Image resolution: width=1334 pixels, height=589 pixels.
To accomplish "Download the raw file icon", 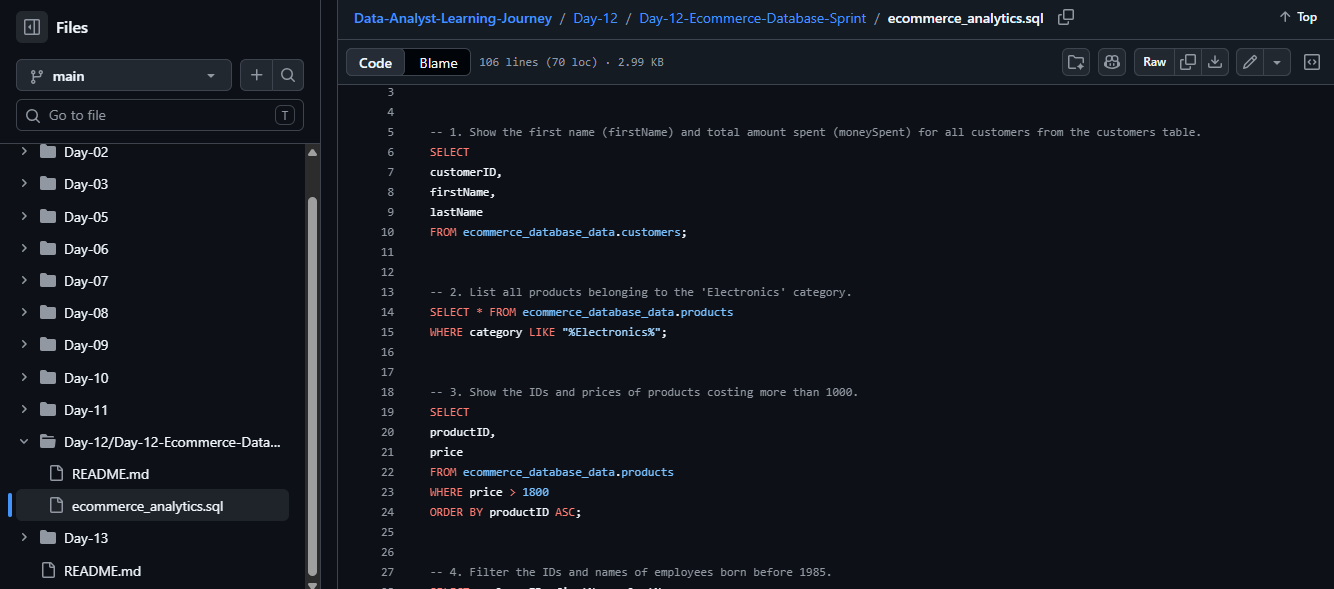I will pyautogui.click(x=1215, y=62).
